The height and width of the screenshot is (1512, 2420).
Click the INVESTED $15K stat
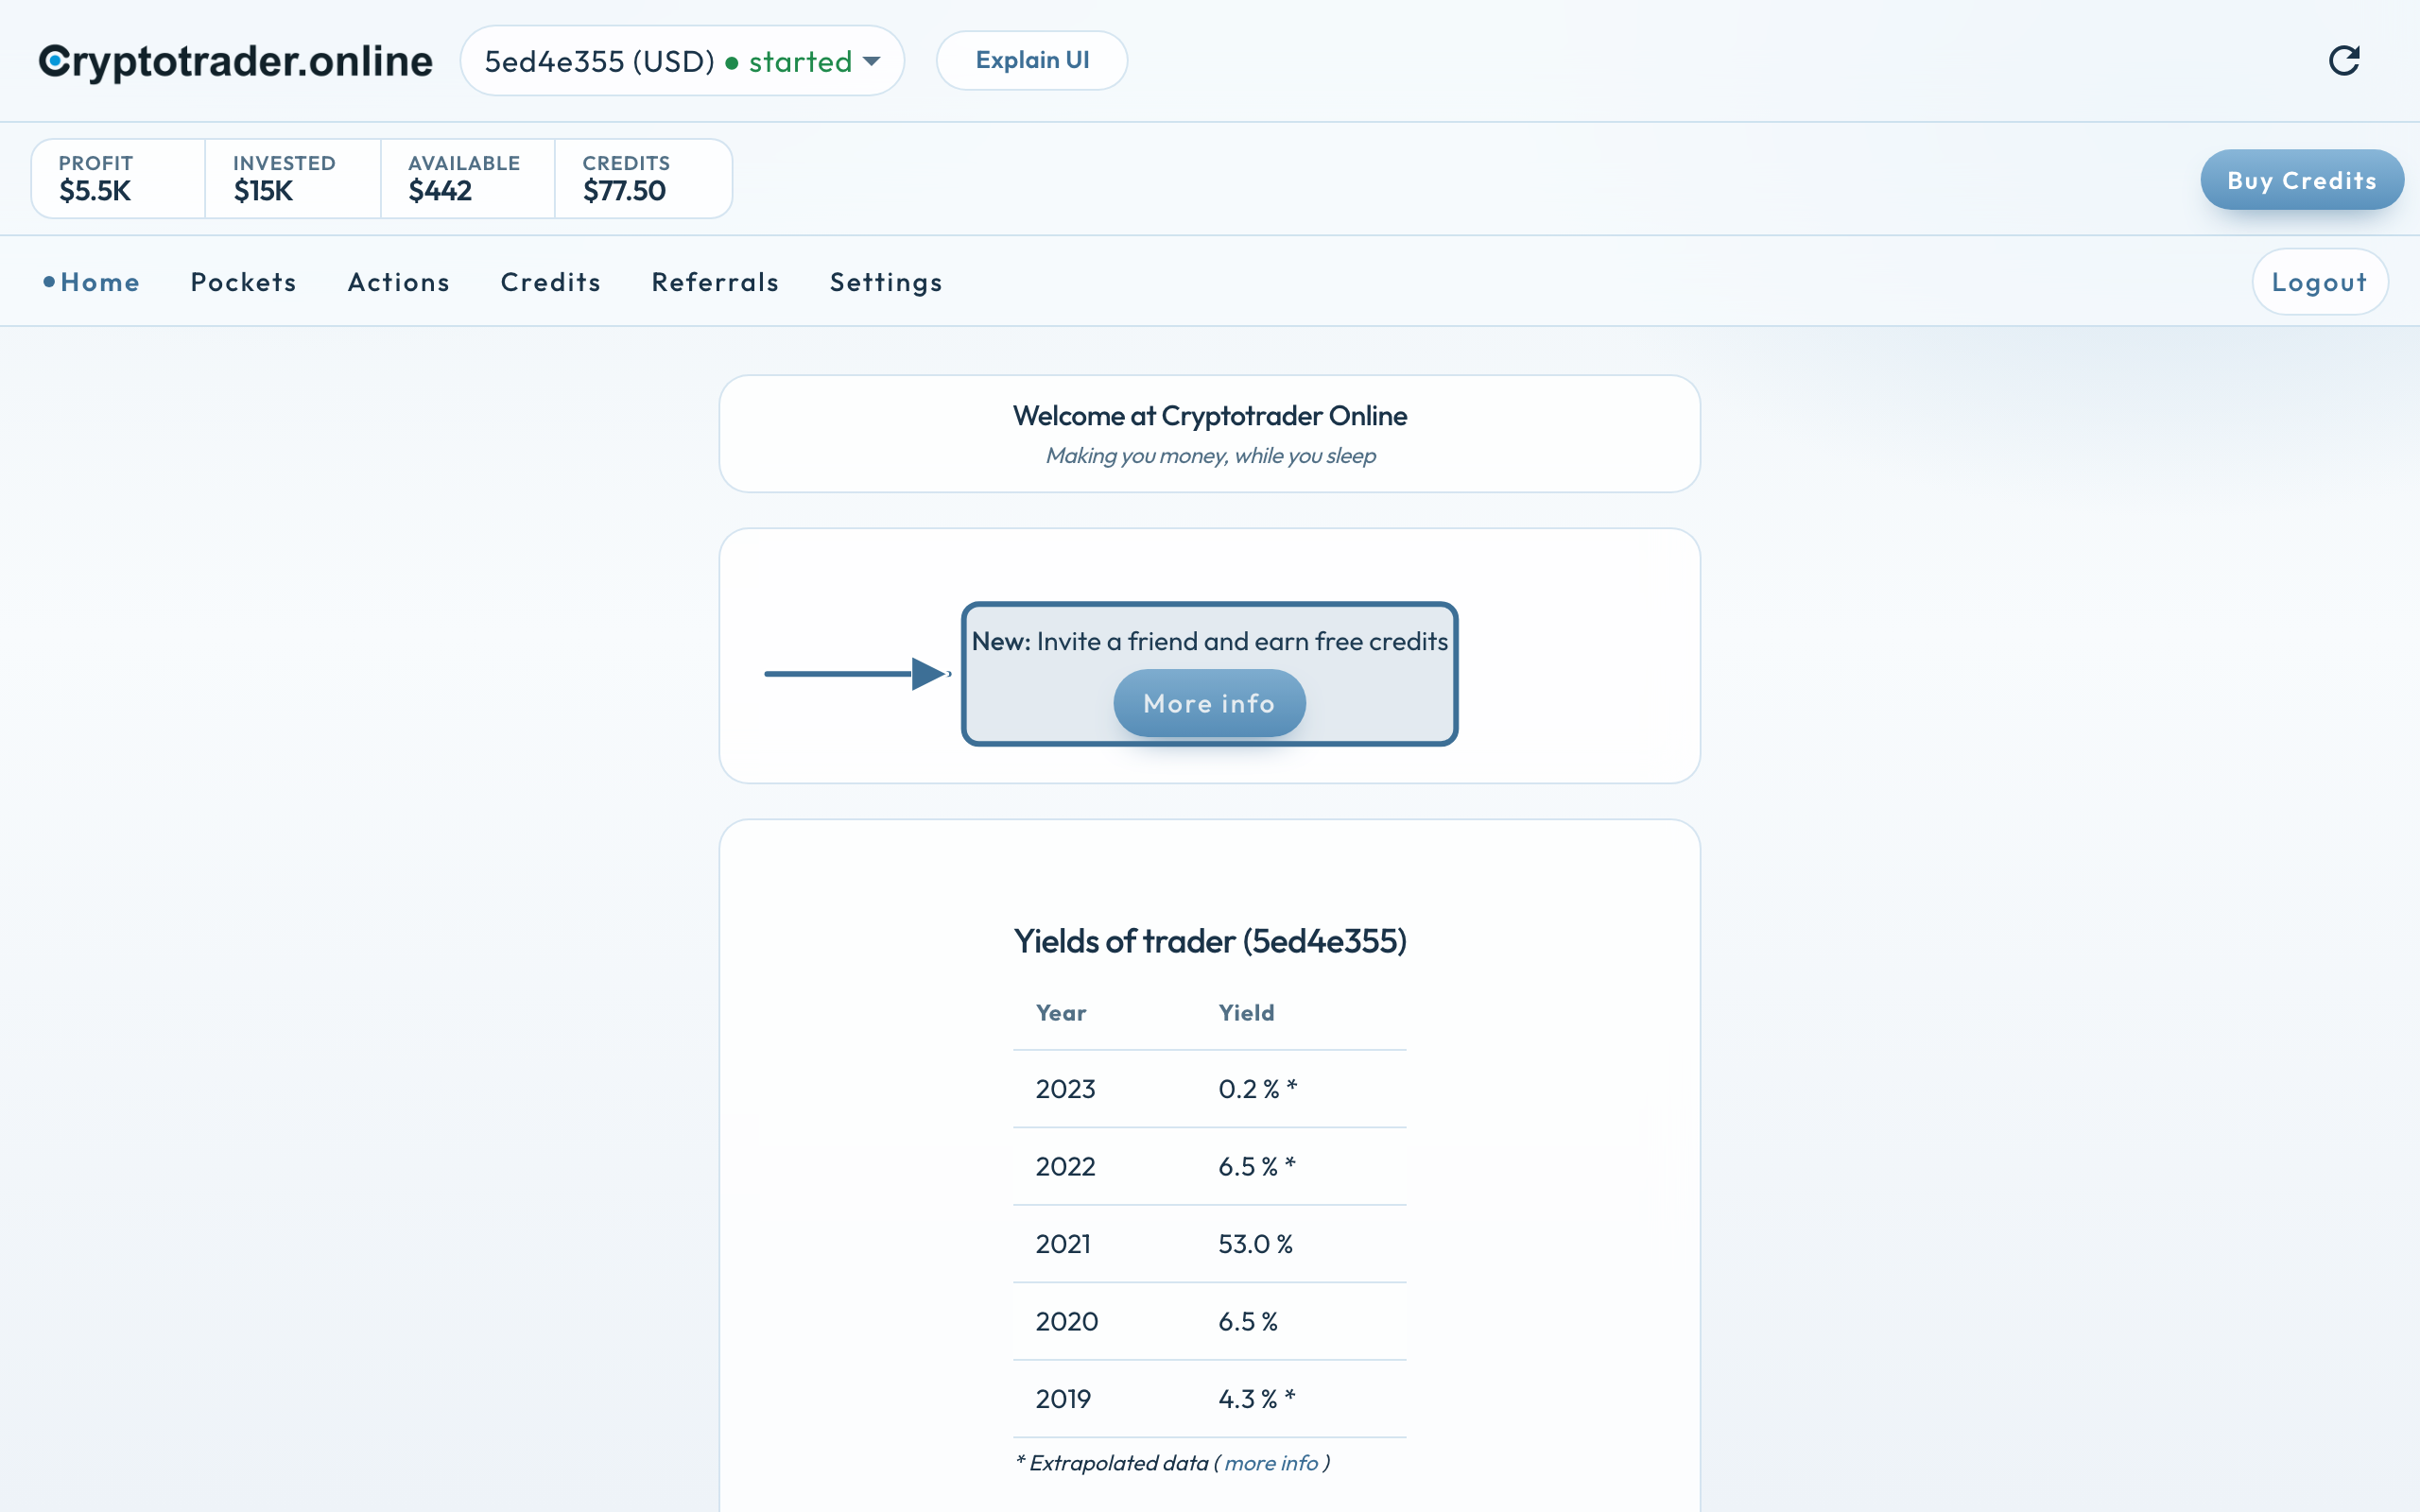[x=293, y=178]
